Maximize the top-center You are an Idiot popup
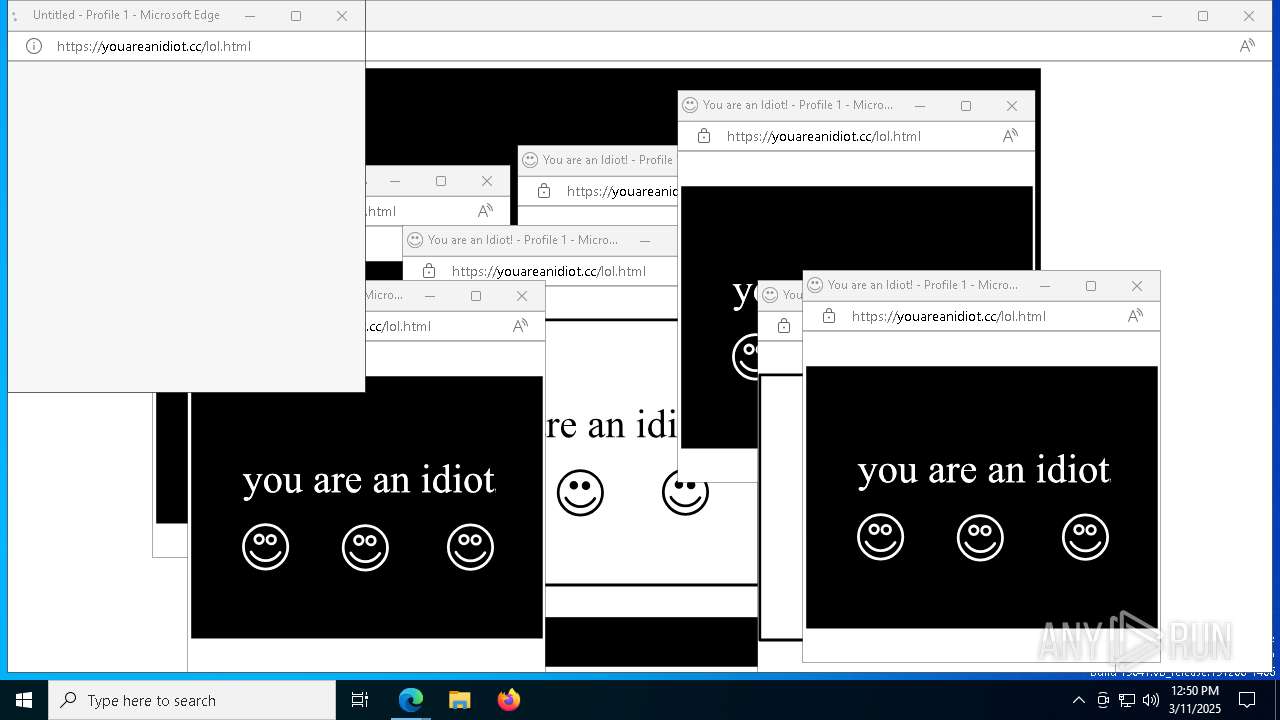Image resolution: width=1280 pixels, height=720 pixels. point(966,105)
